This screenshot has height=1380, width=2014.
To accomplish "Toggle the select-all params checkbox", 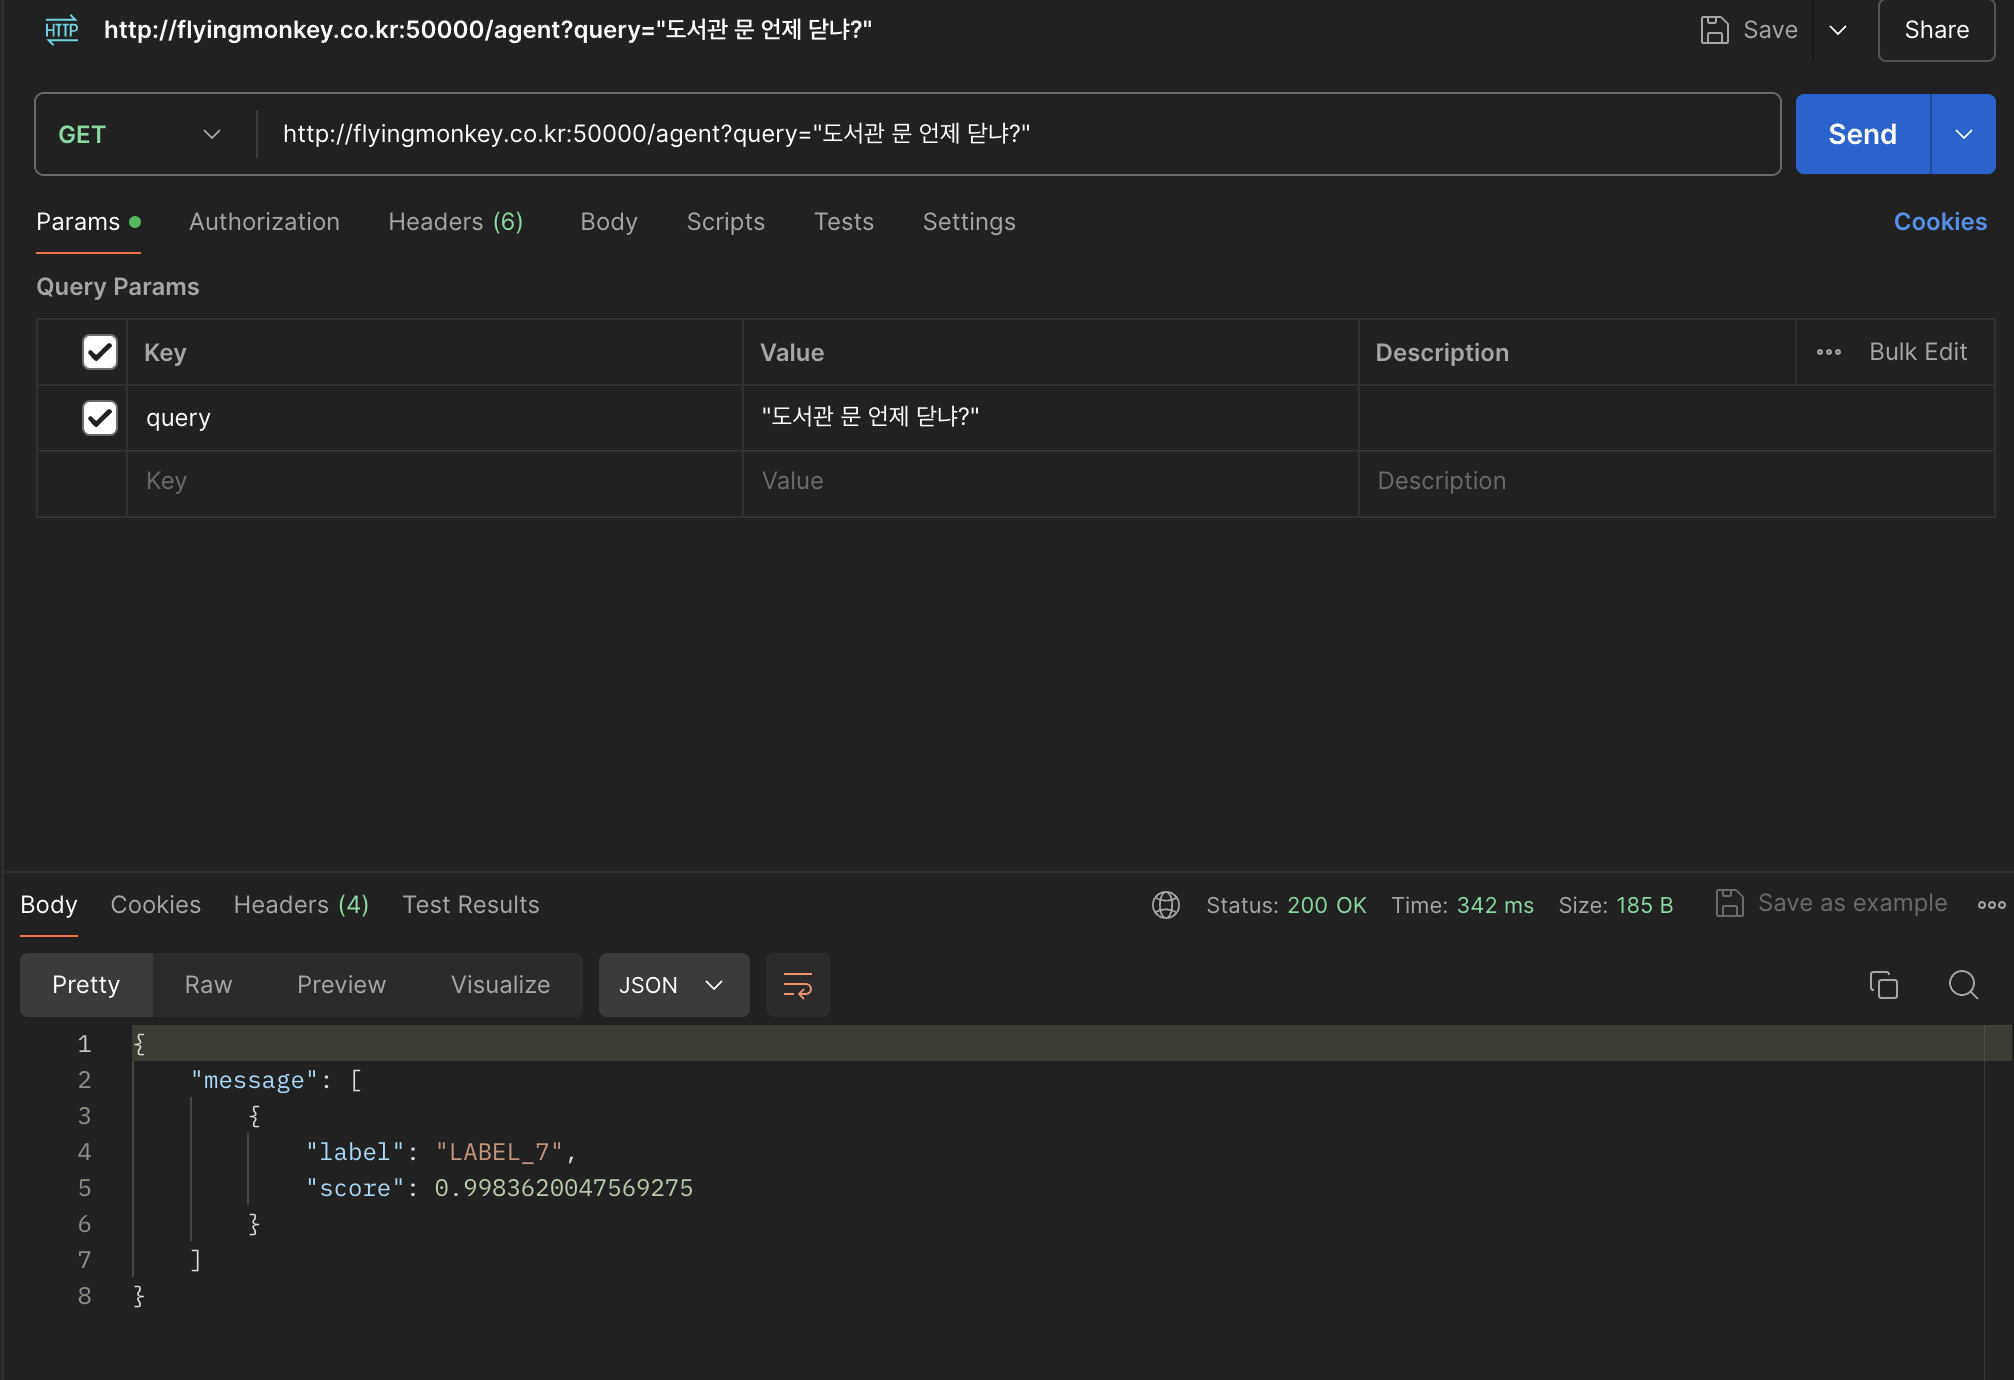I will 100,352.
